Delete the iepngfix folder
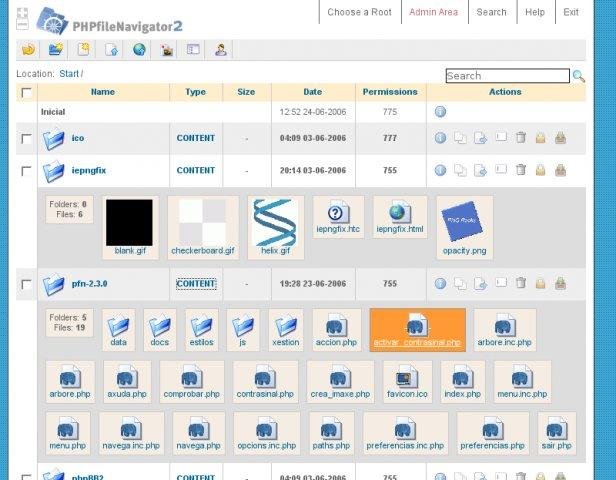Viewport: 616px width, 480px height. tap(521, 170)
